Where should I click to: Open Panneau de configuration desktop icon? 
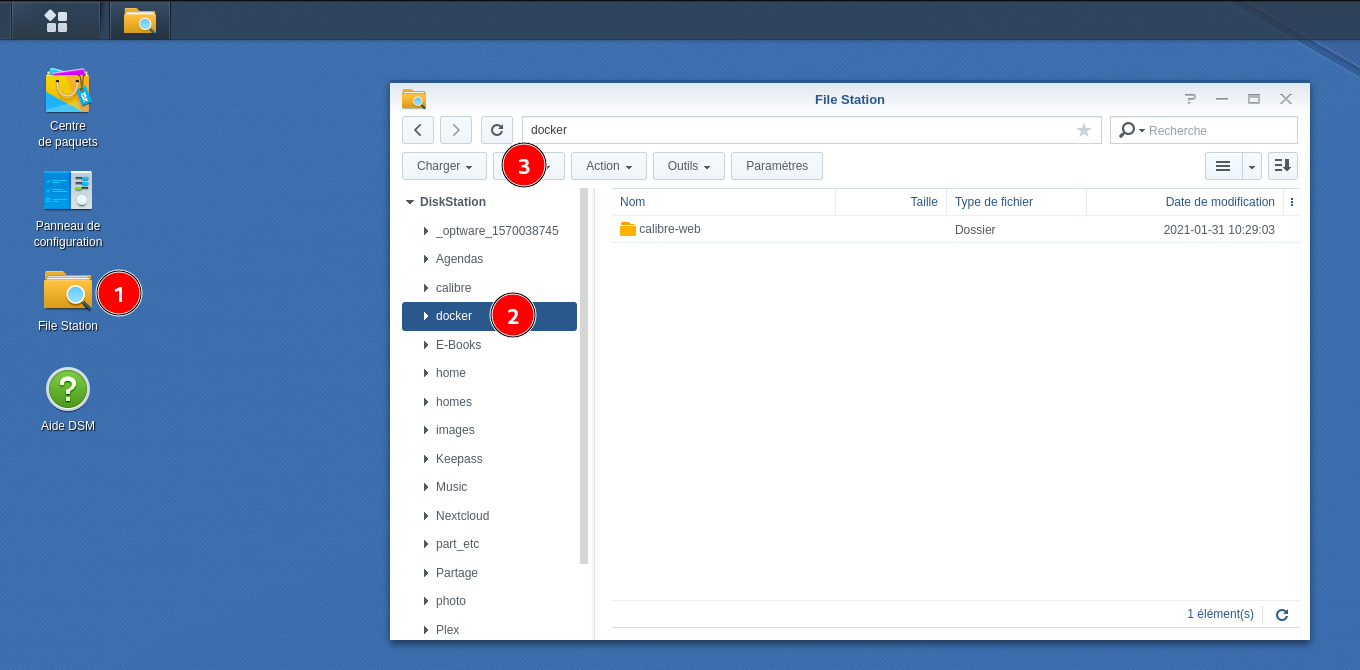pos(67,191)
